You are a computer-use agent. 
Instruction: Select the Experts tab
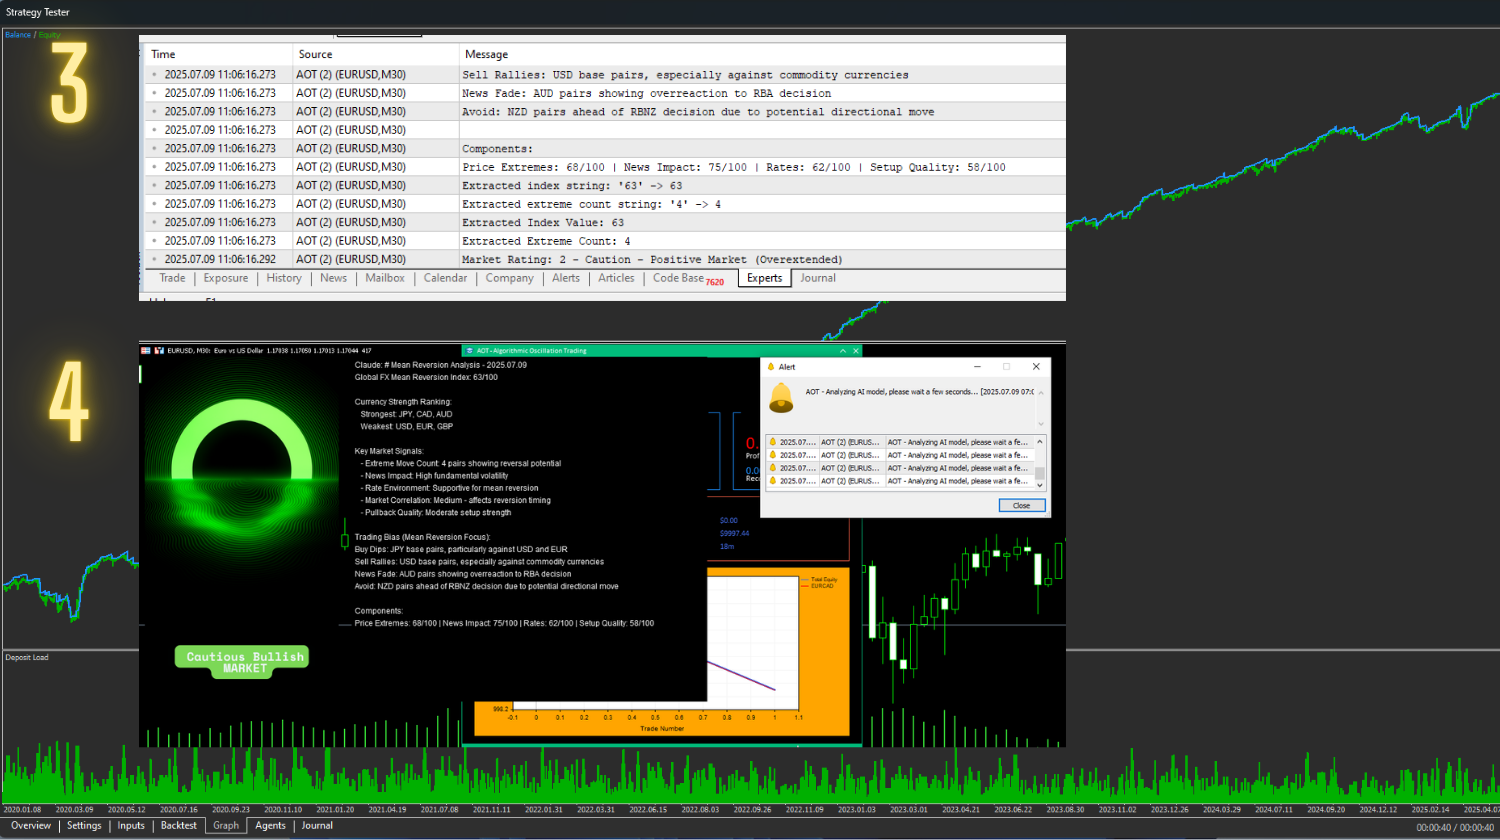[x=764, y=278]
